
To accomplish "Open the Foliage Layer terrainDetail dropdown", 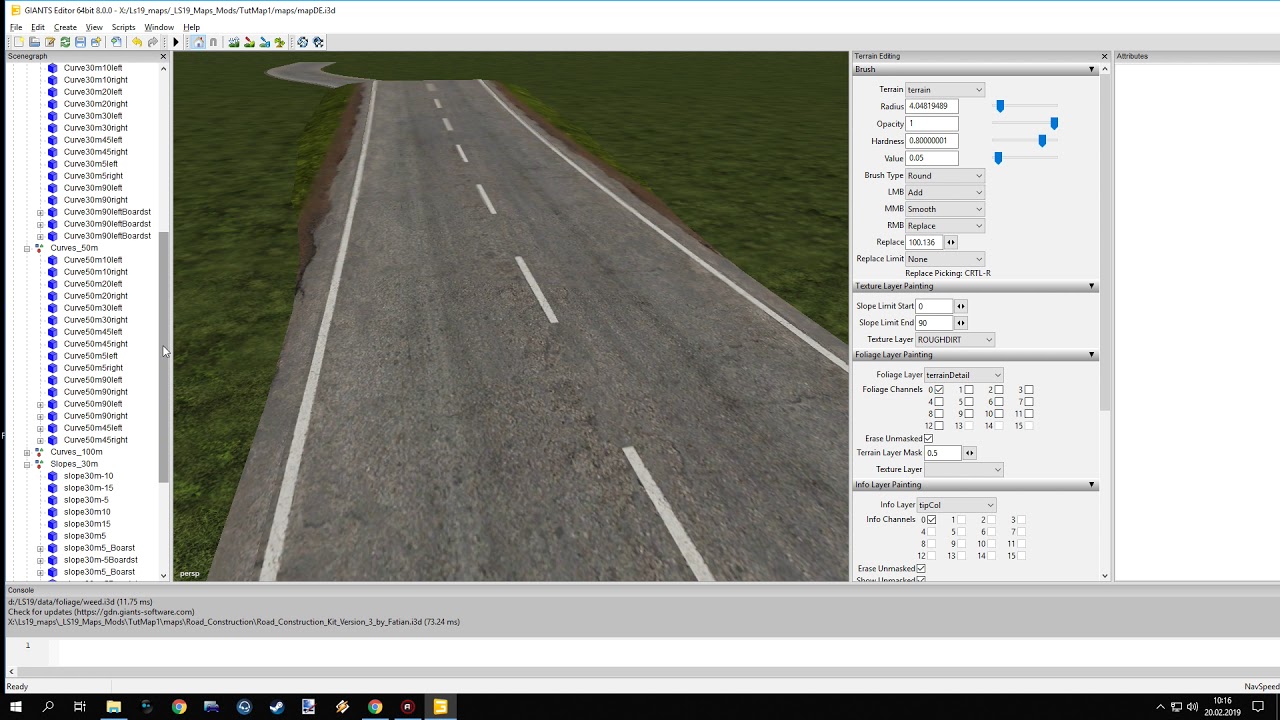I will [963, 375].
